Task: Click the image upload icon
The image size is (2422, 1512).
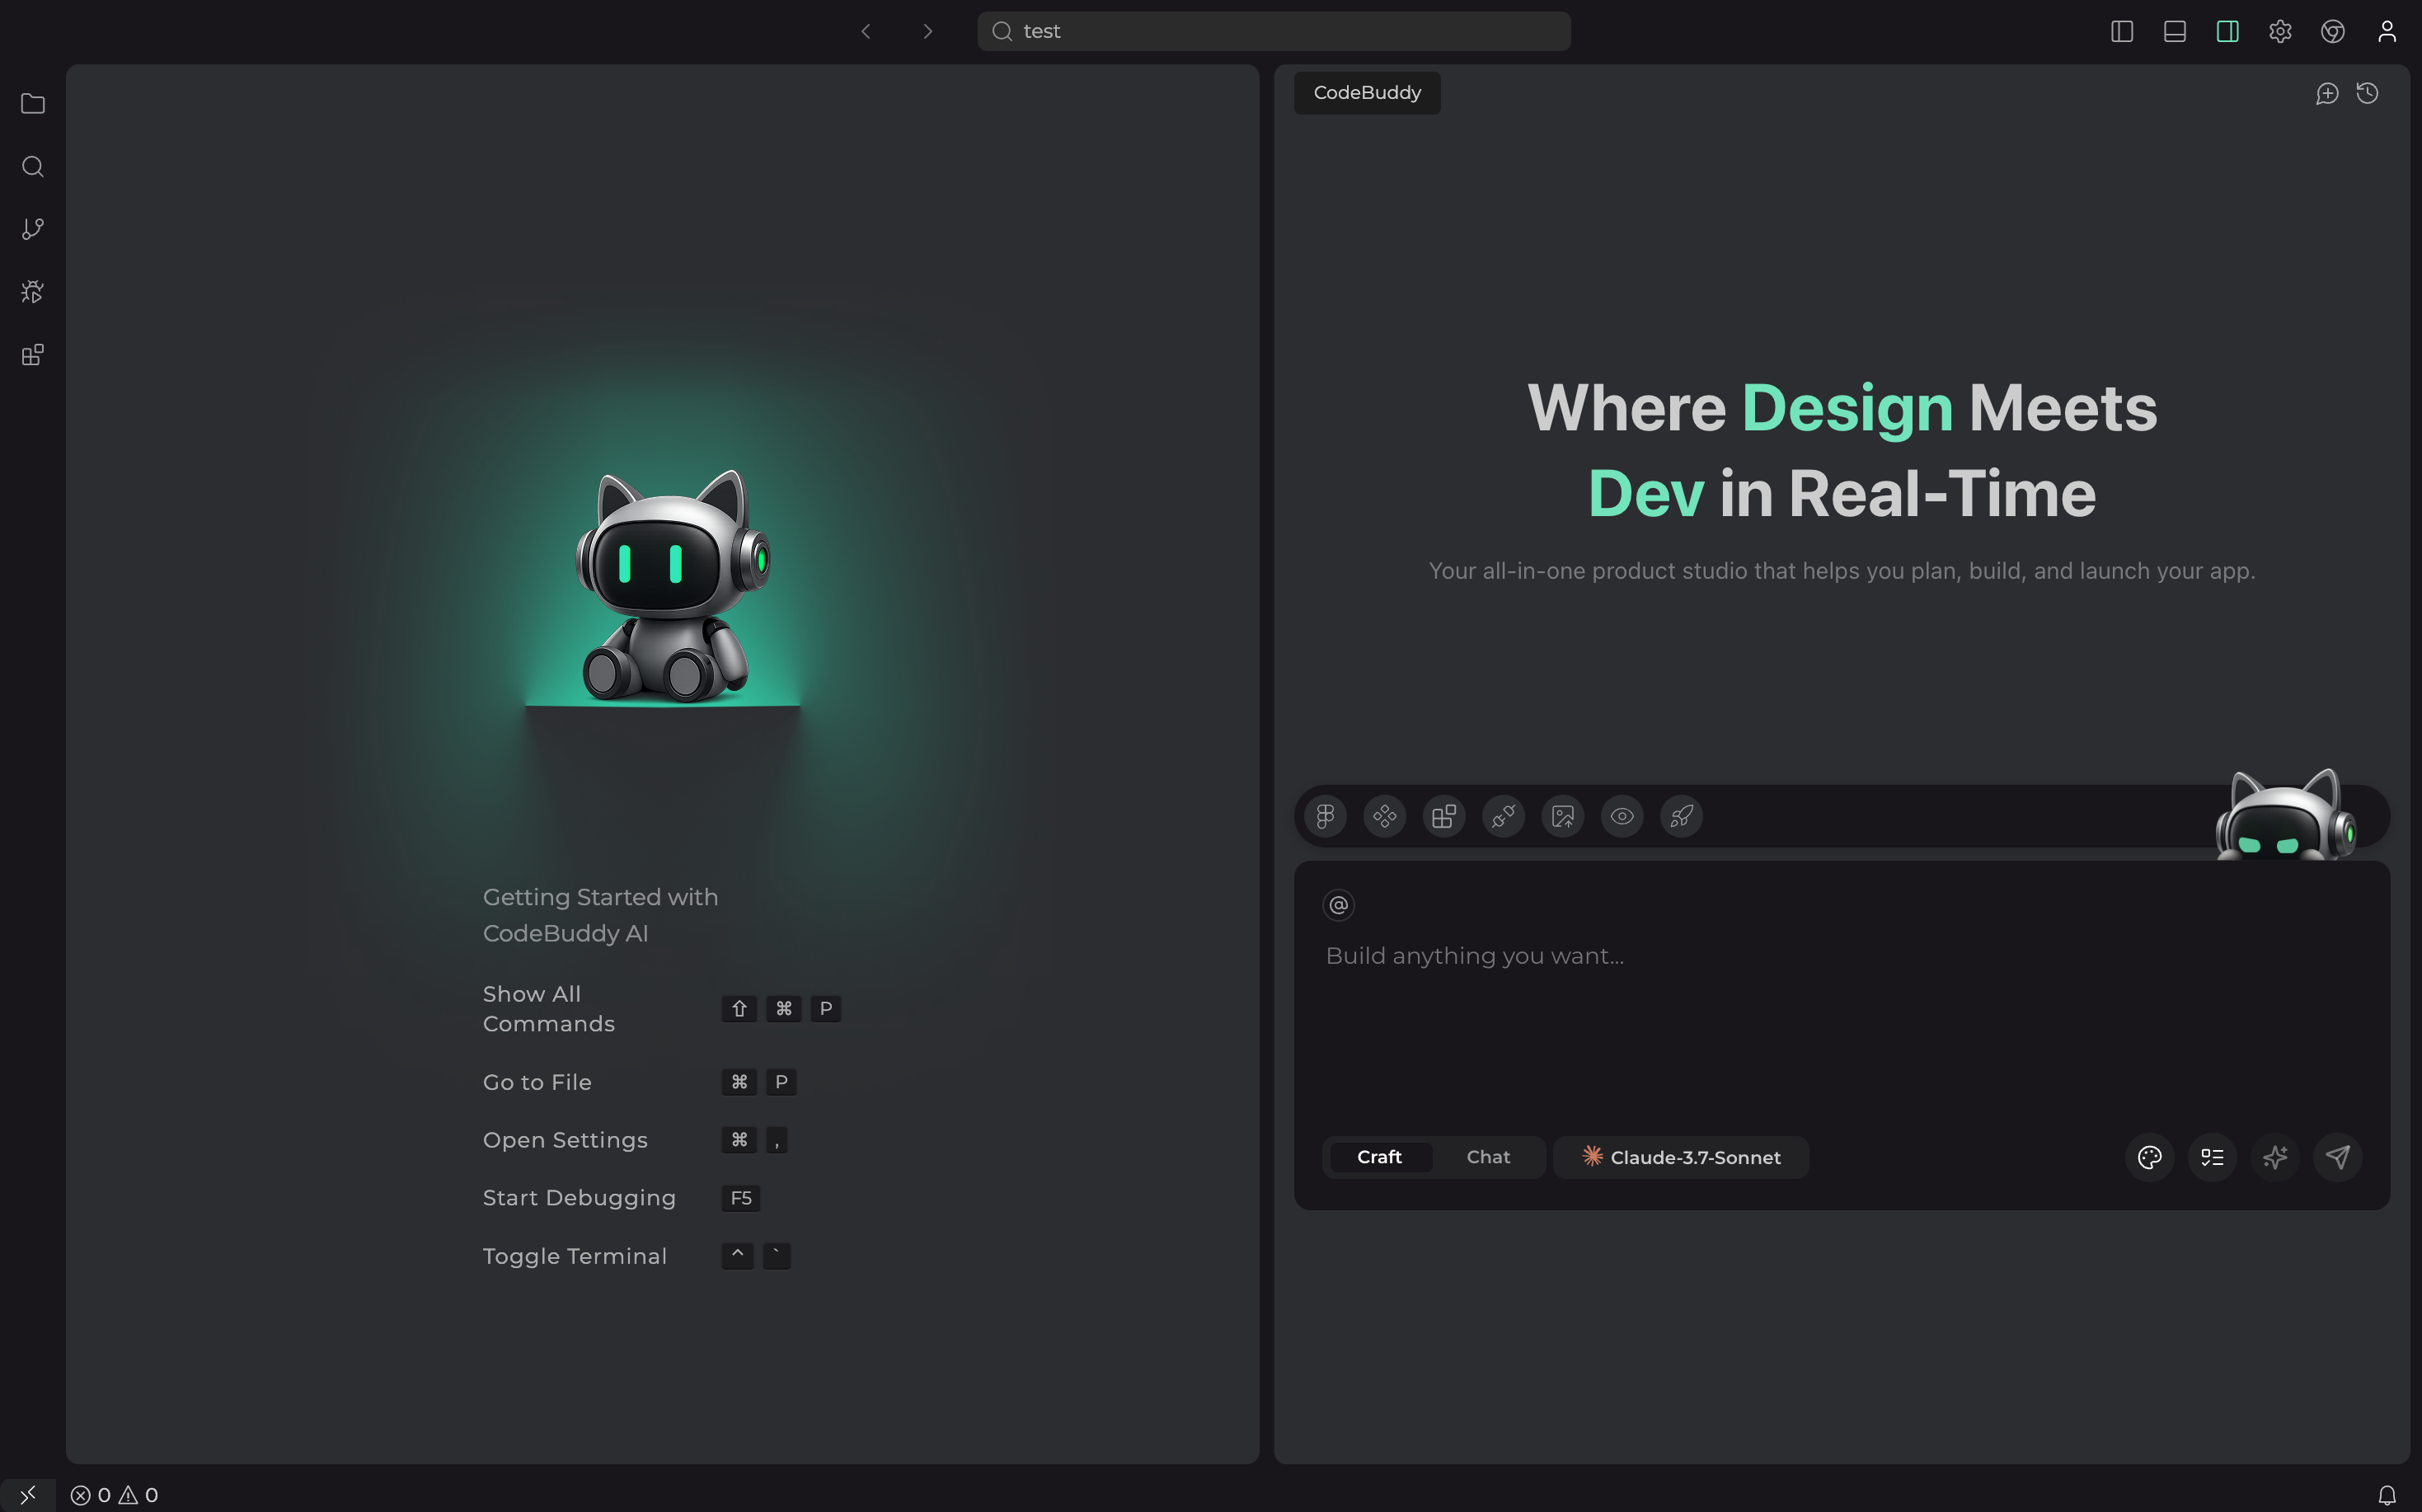Action: pos(1563,817)
